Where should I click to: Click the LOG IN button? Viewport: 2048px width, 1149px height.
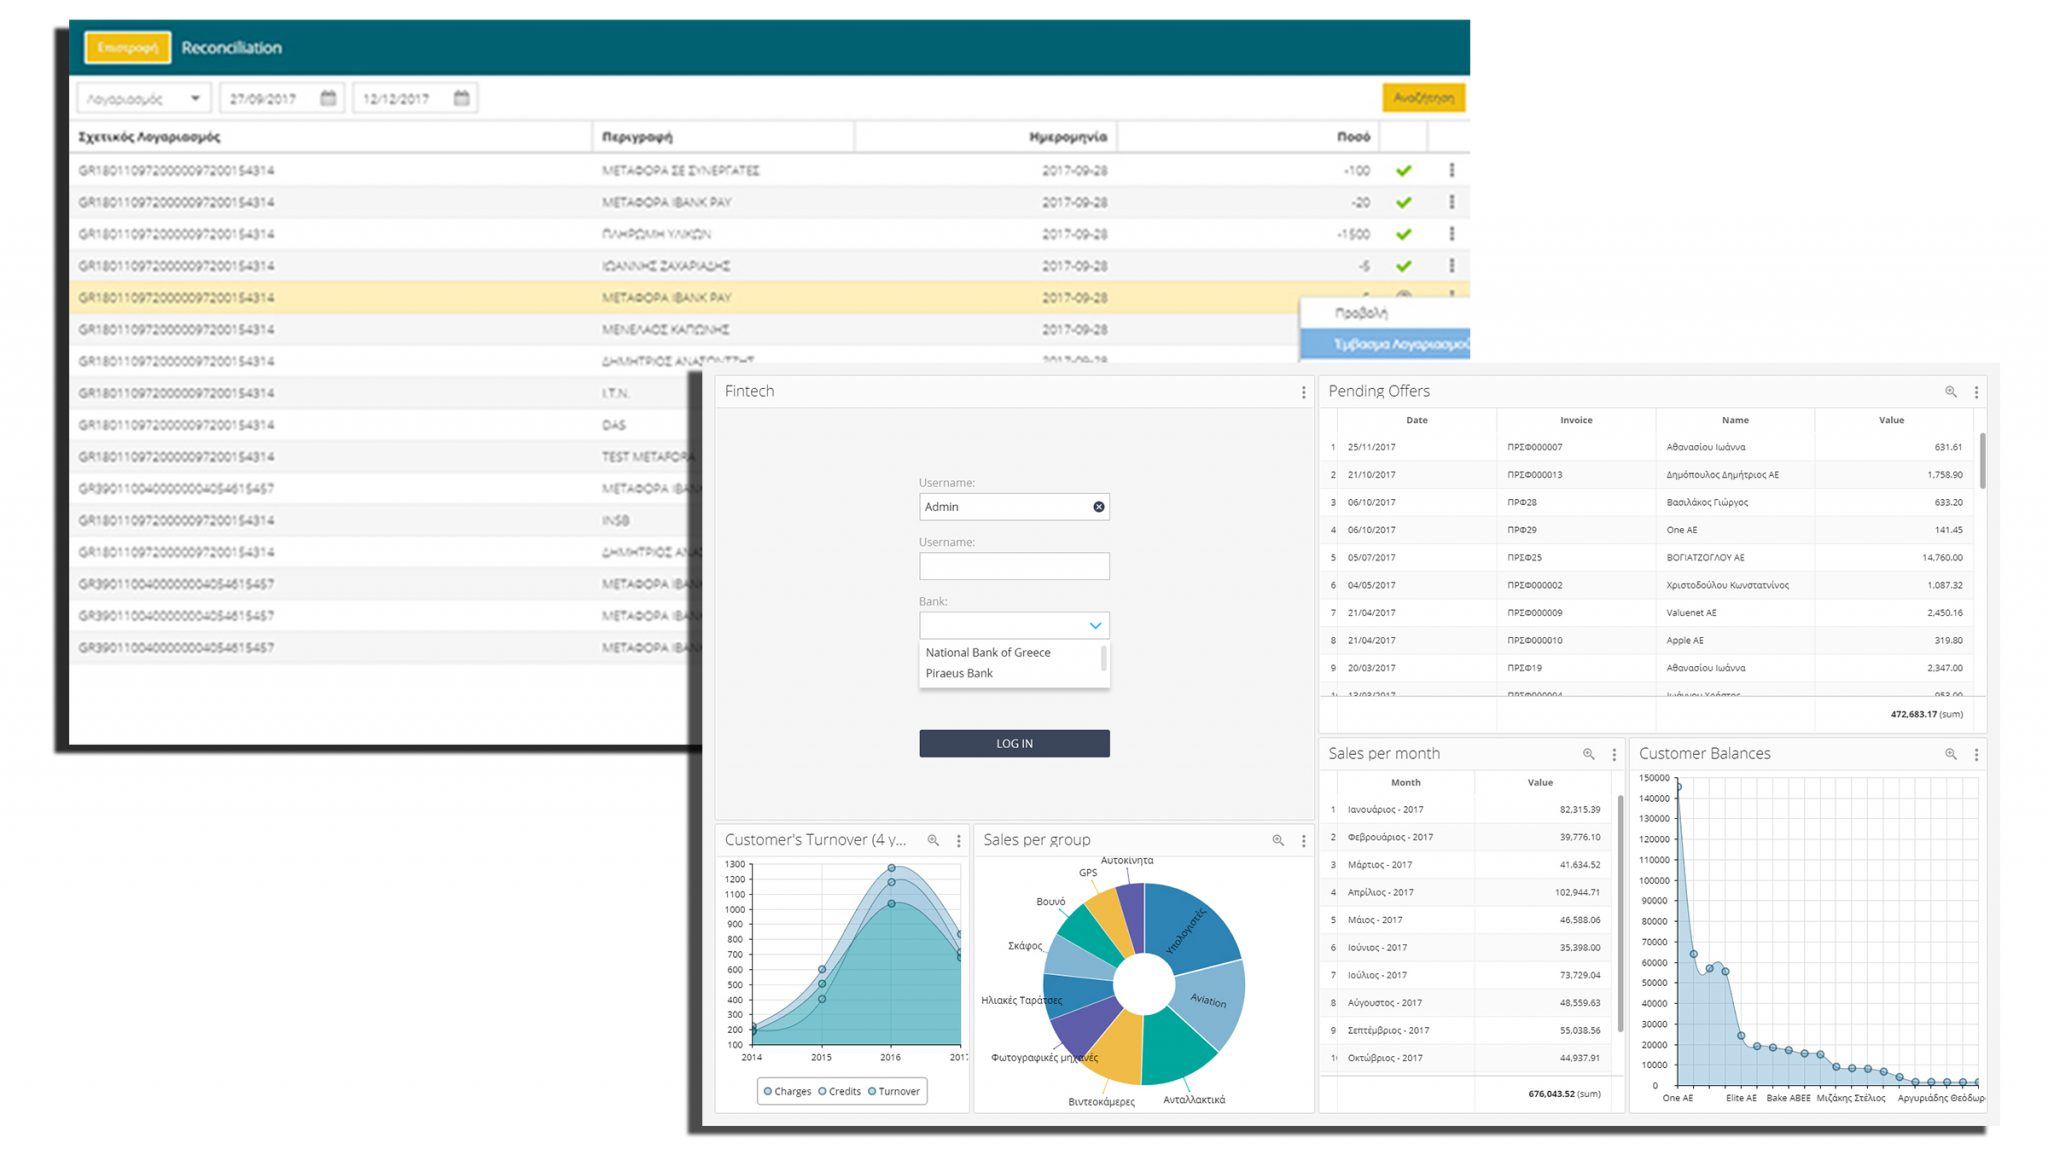(1014, 743)
